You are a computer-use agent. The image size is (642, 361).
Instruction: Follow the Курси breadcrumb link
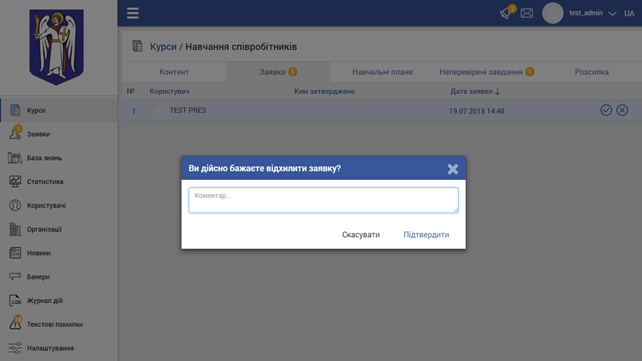click(163, 47)
